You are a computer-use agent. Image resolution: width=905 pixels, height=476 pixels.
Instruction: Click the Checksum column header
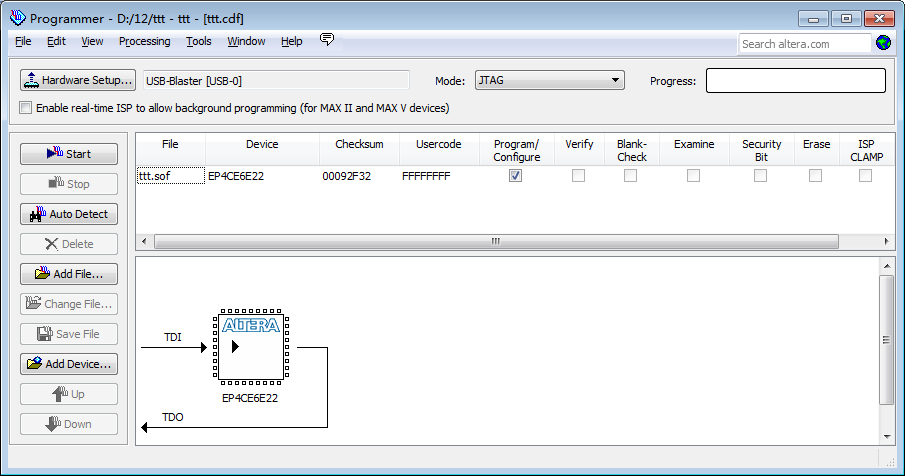(359, 150)
